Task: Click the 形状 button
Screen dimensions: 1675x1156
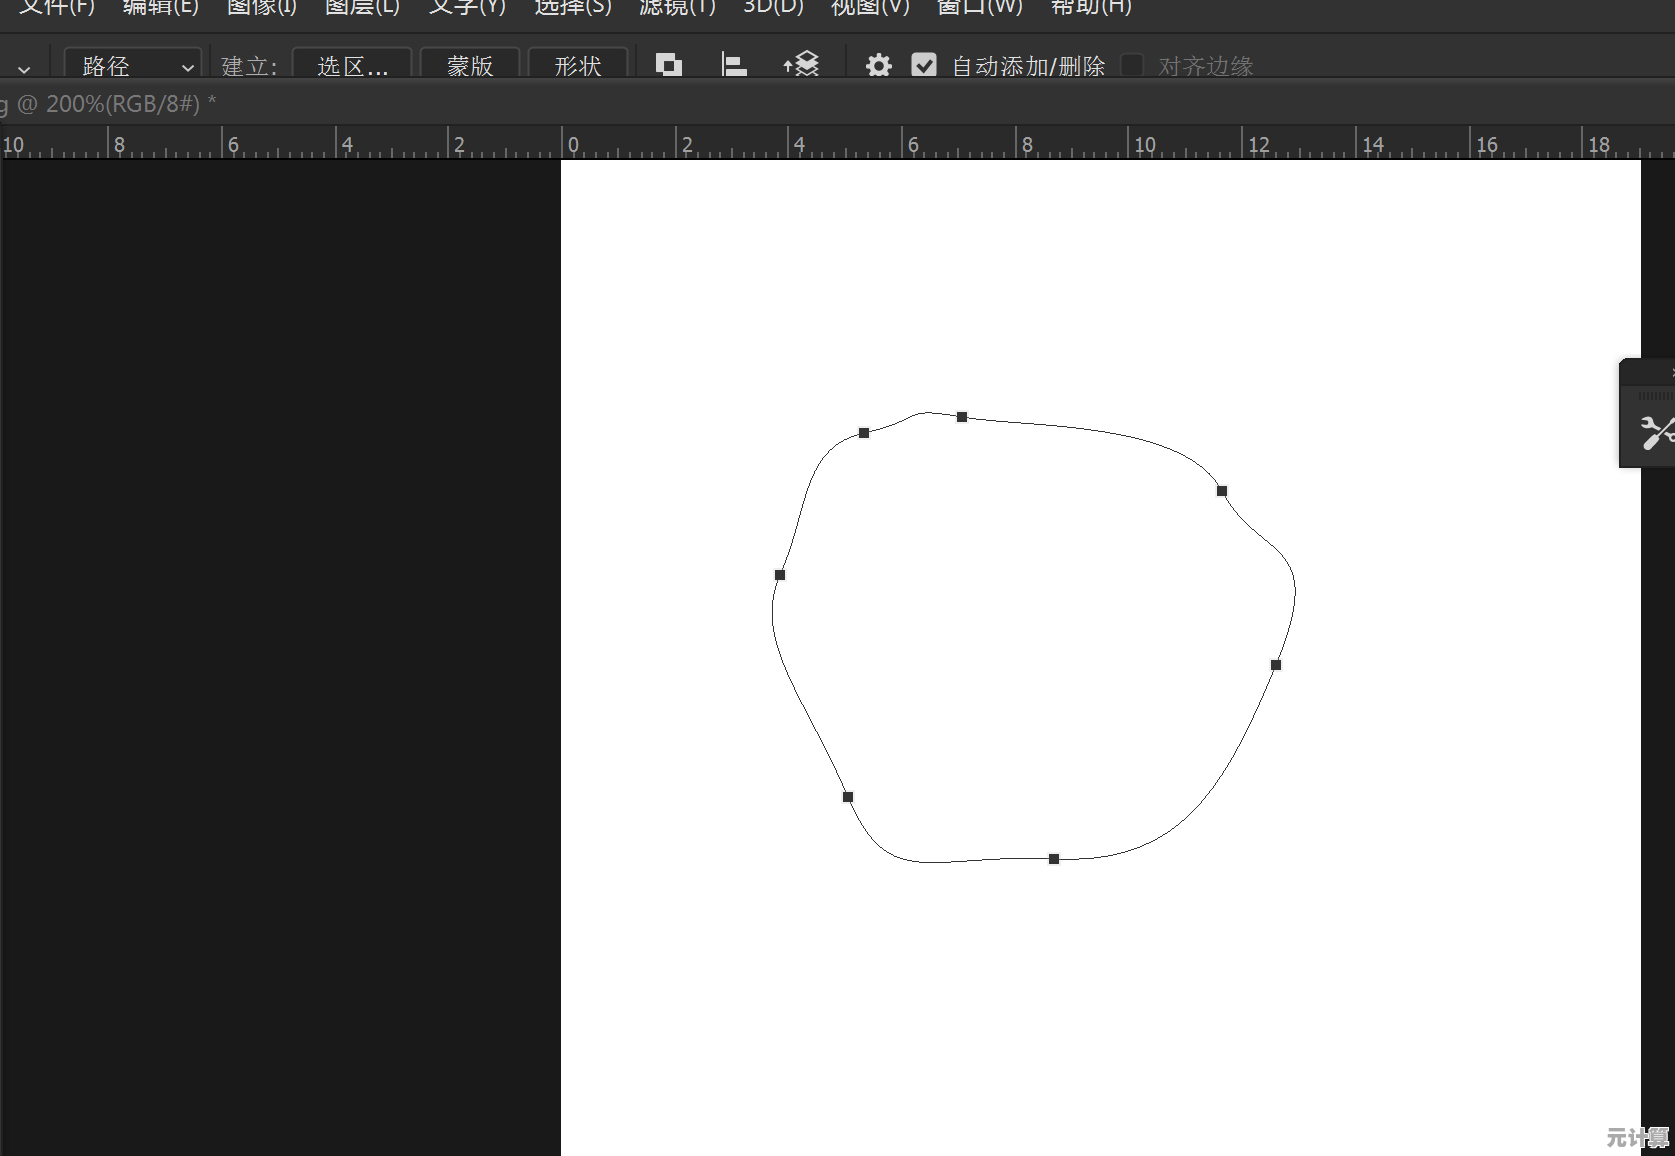Action: point(578,66)
